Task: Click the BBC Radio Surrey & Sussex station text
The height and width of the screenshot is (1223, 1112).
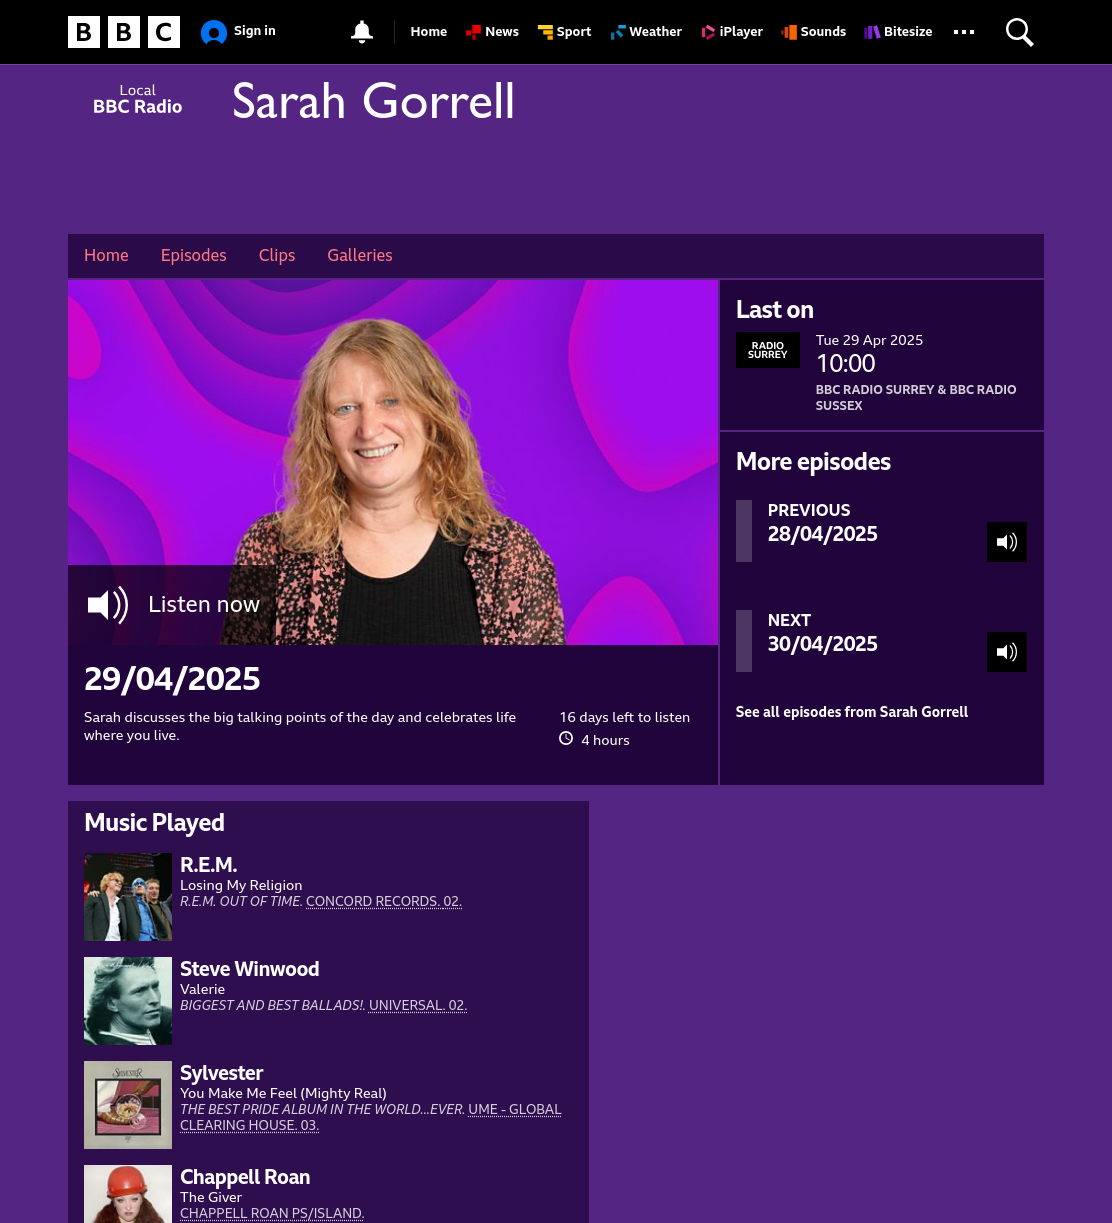Action: (x=916, y=398)
